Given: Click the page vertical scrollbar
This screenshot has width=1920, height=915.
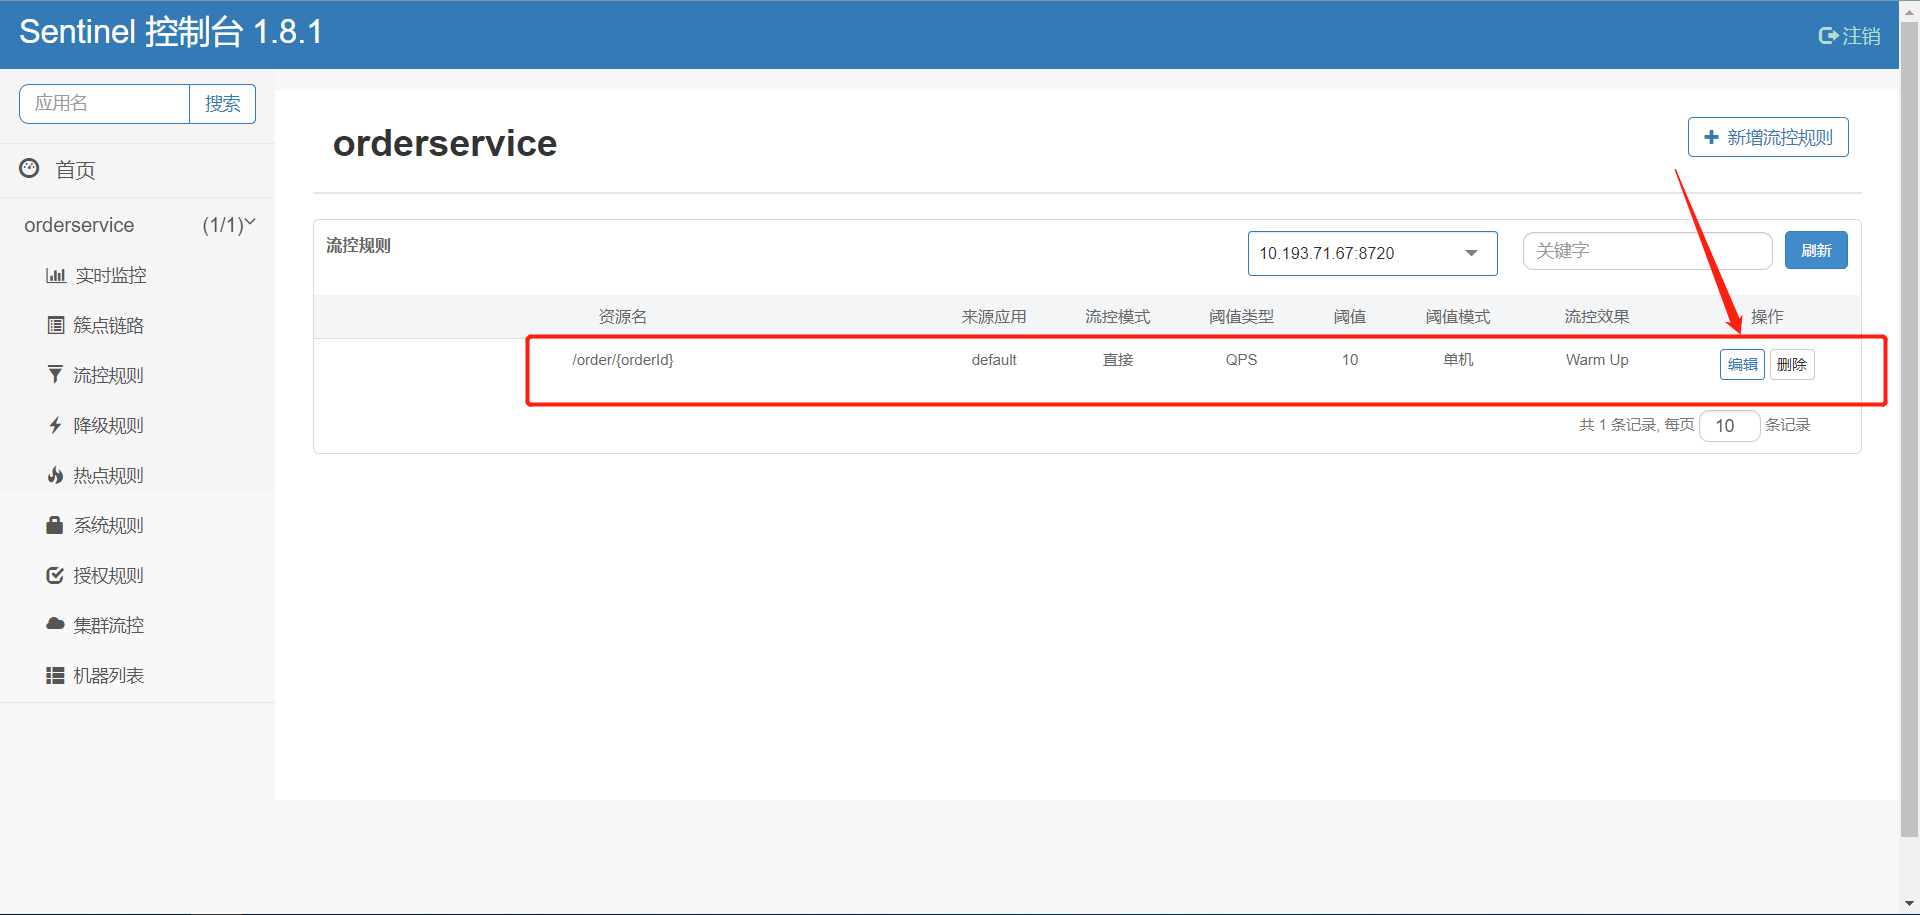Looking at the screenshot, I should [1909, 430].
